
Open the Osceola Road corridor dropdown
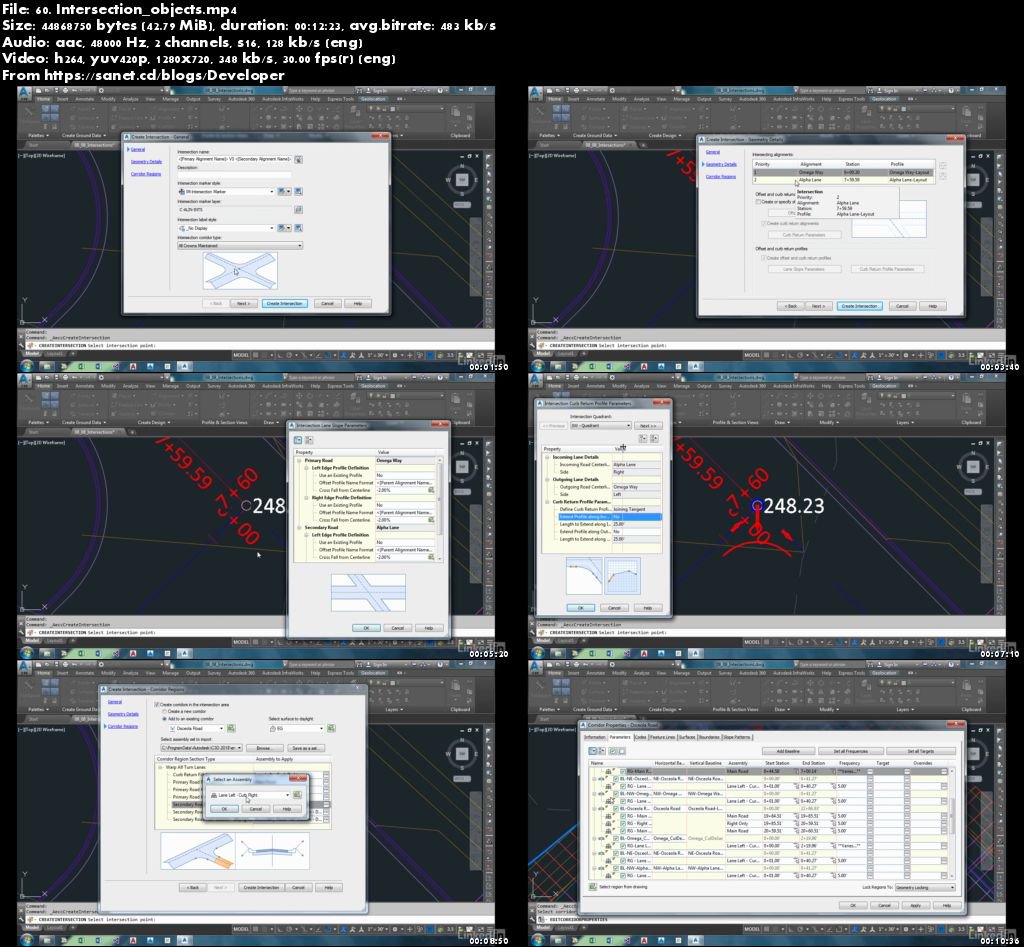pos(197,728)
